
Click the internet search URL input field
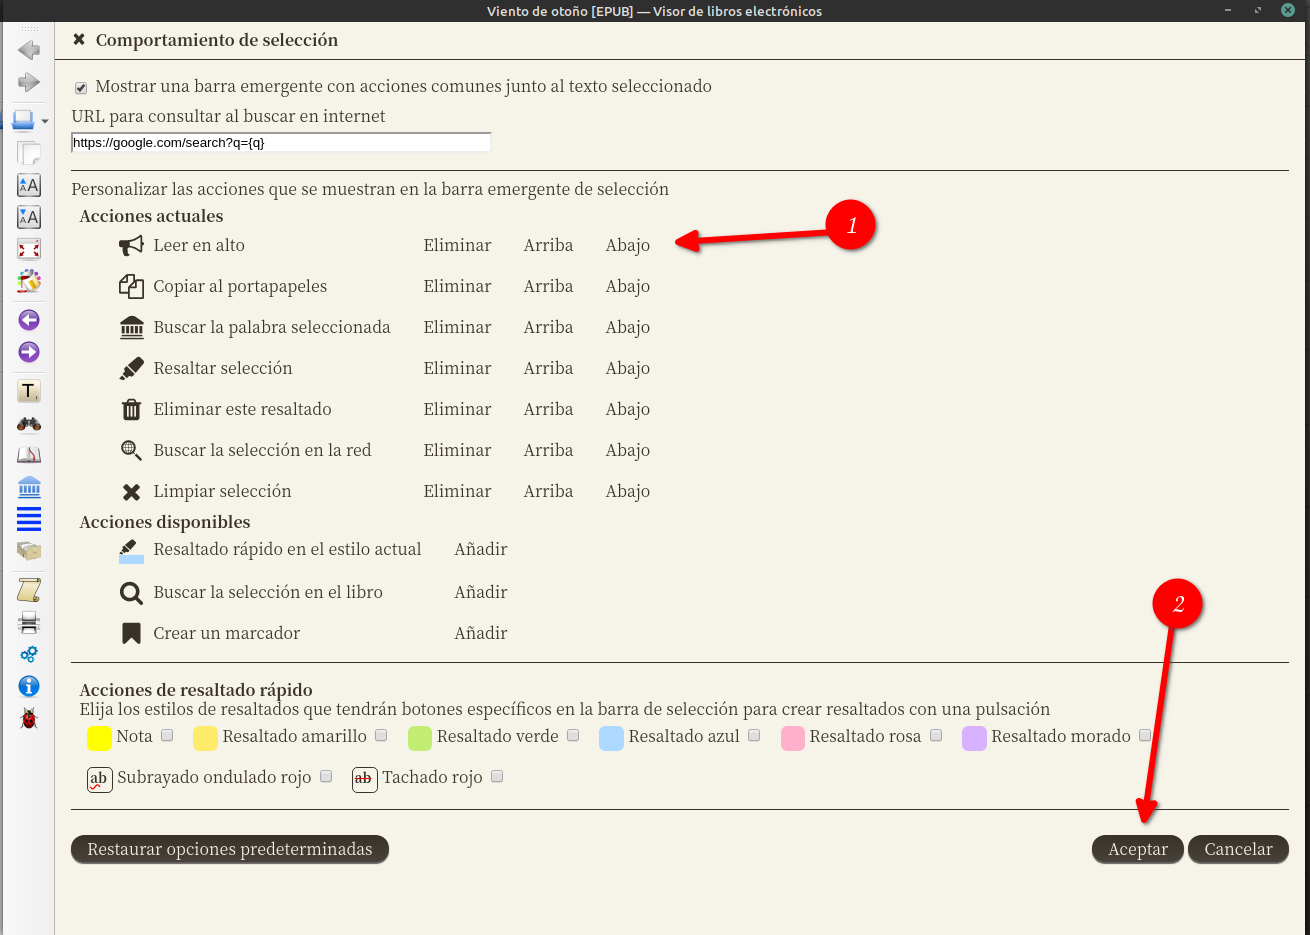click(281, 143)
